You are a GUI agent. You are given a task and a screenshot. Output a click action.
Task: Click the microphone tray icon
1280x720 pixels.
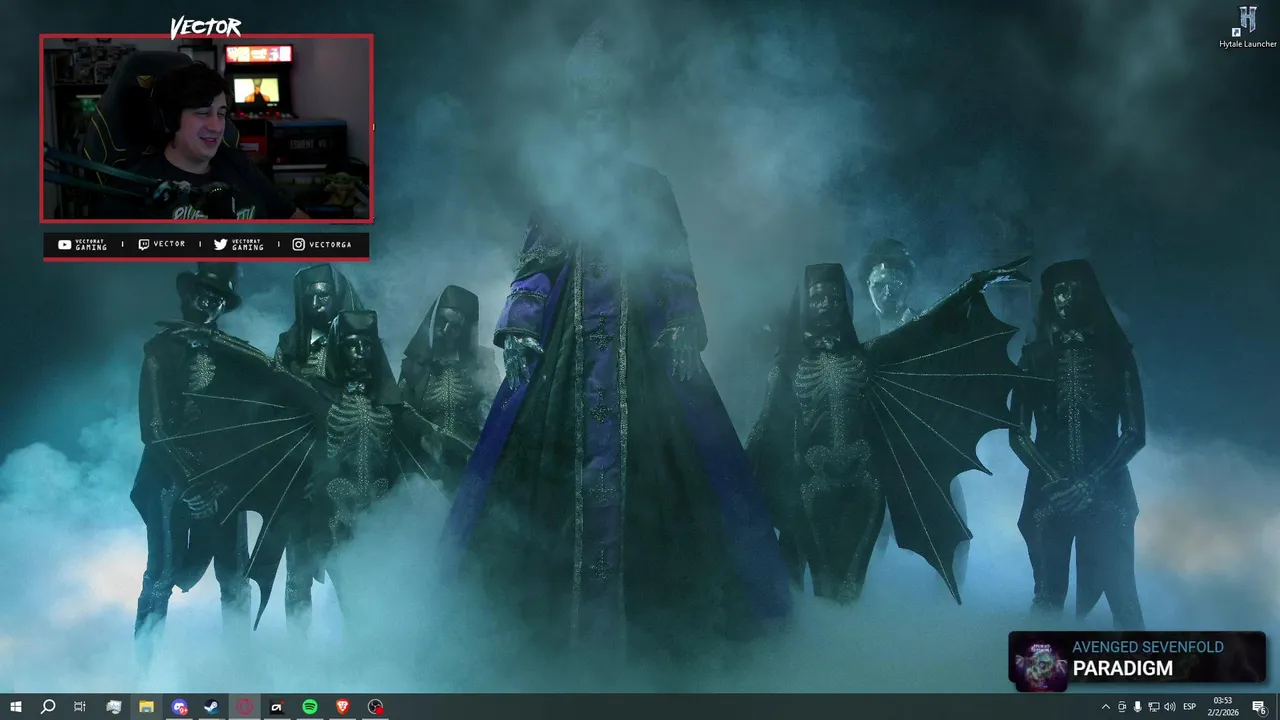(1138, 707)
